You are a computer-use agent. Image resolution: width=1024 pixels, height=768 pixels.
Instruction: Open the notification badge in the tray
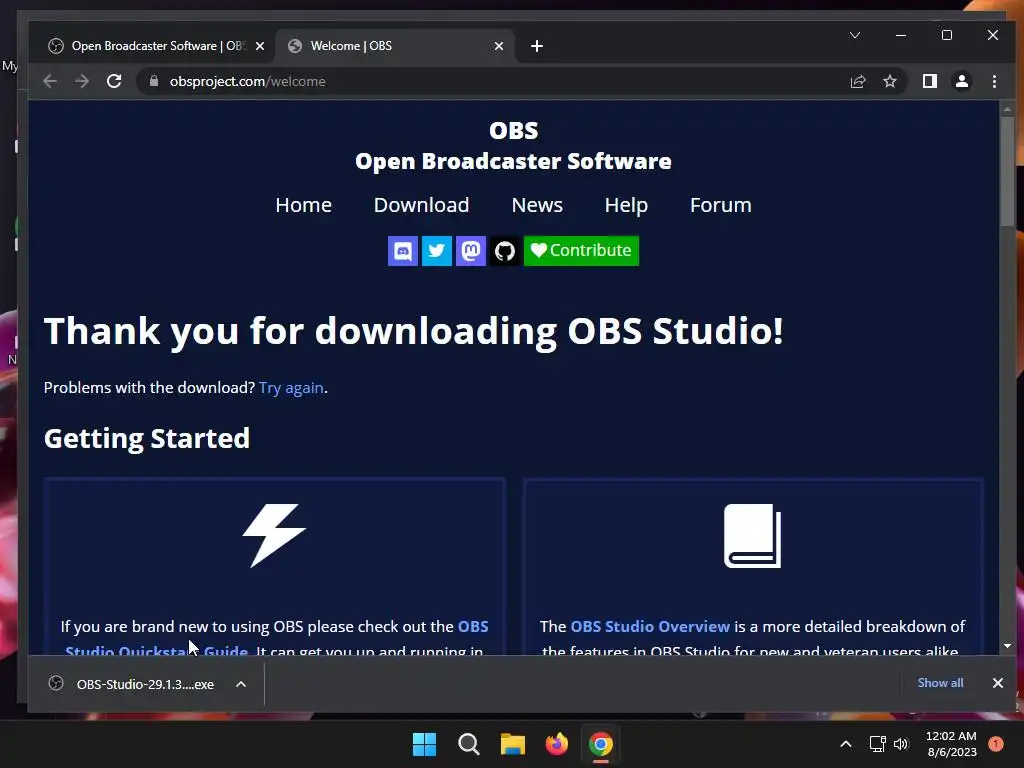(995, 743)
